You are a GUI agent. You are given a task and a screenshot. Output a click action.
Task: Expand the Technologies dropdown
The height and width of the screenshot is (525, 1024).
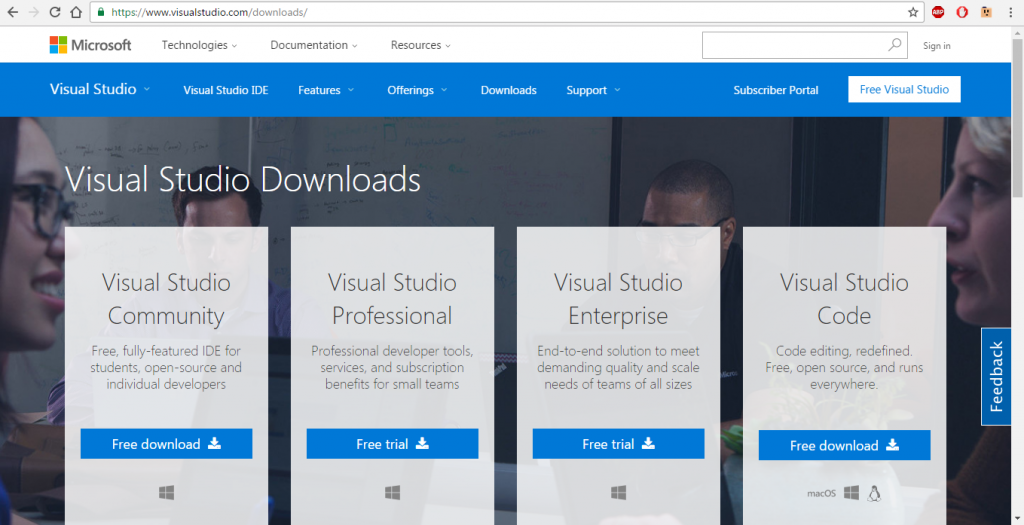coord(199,45)
